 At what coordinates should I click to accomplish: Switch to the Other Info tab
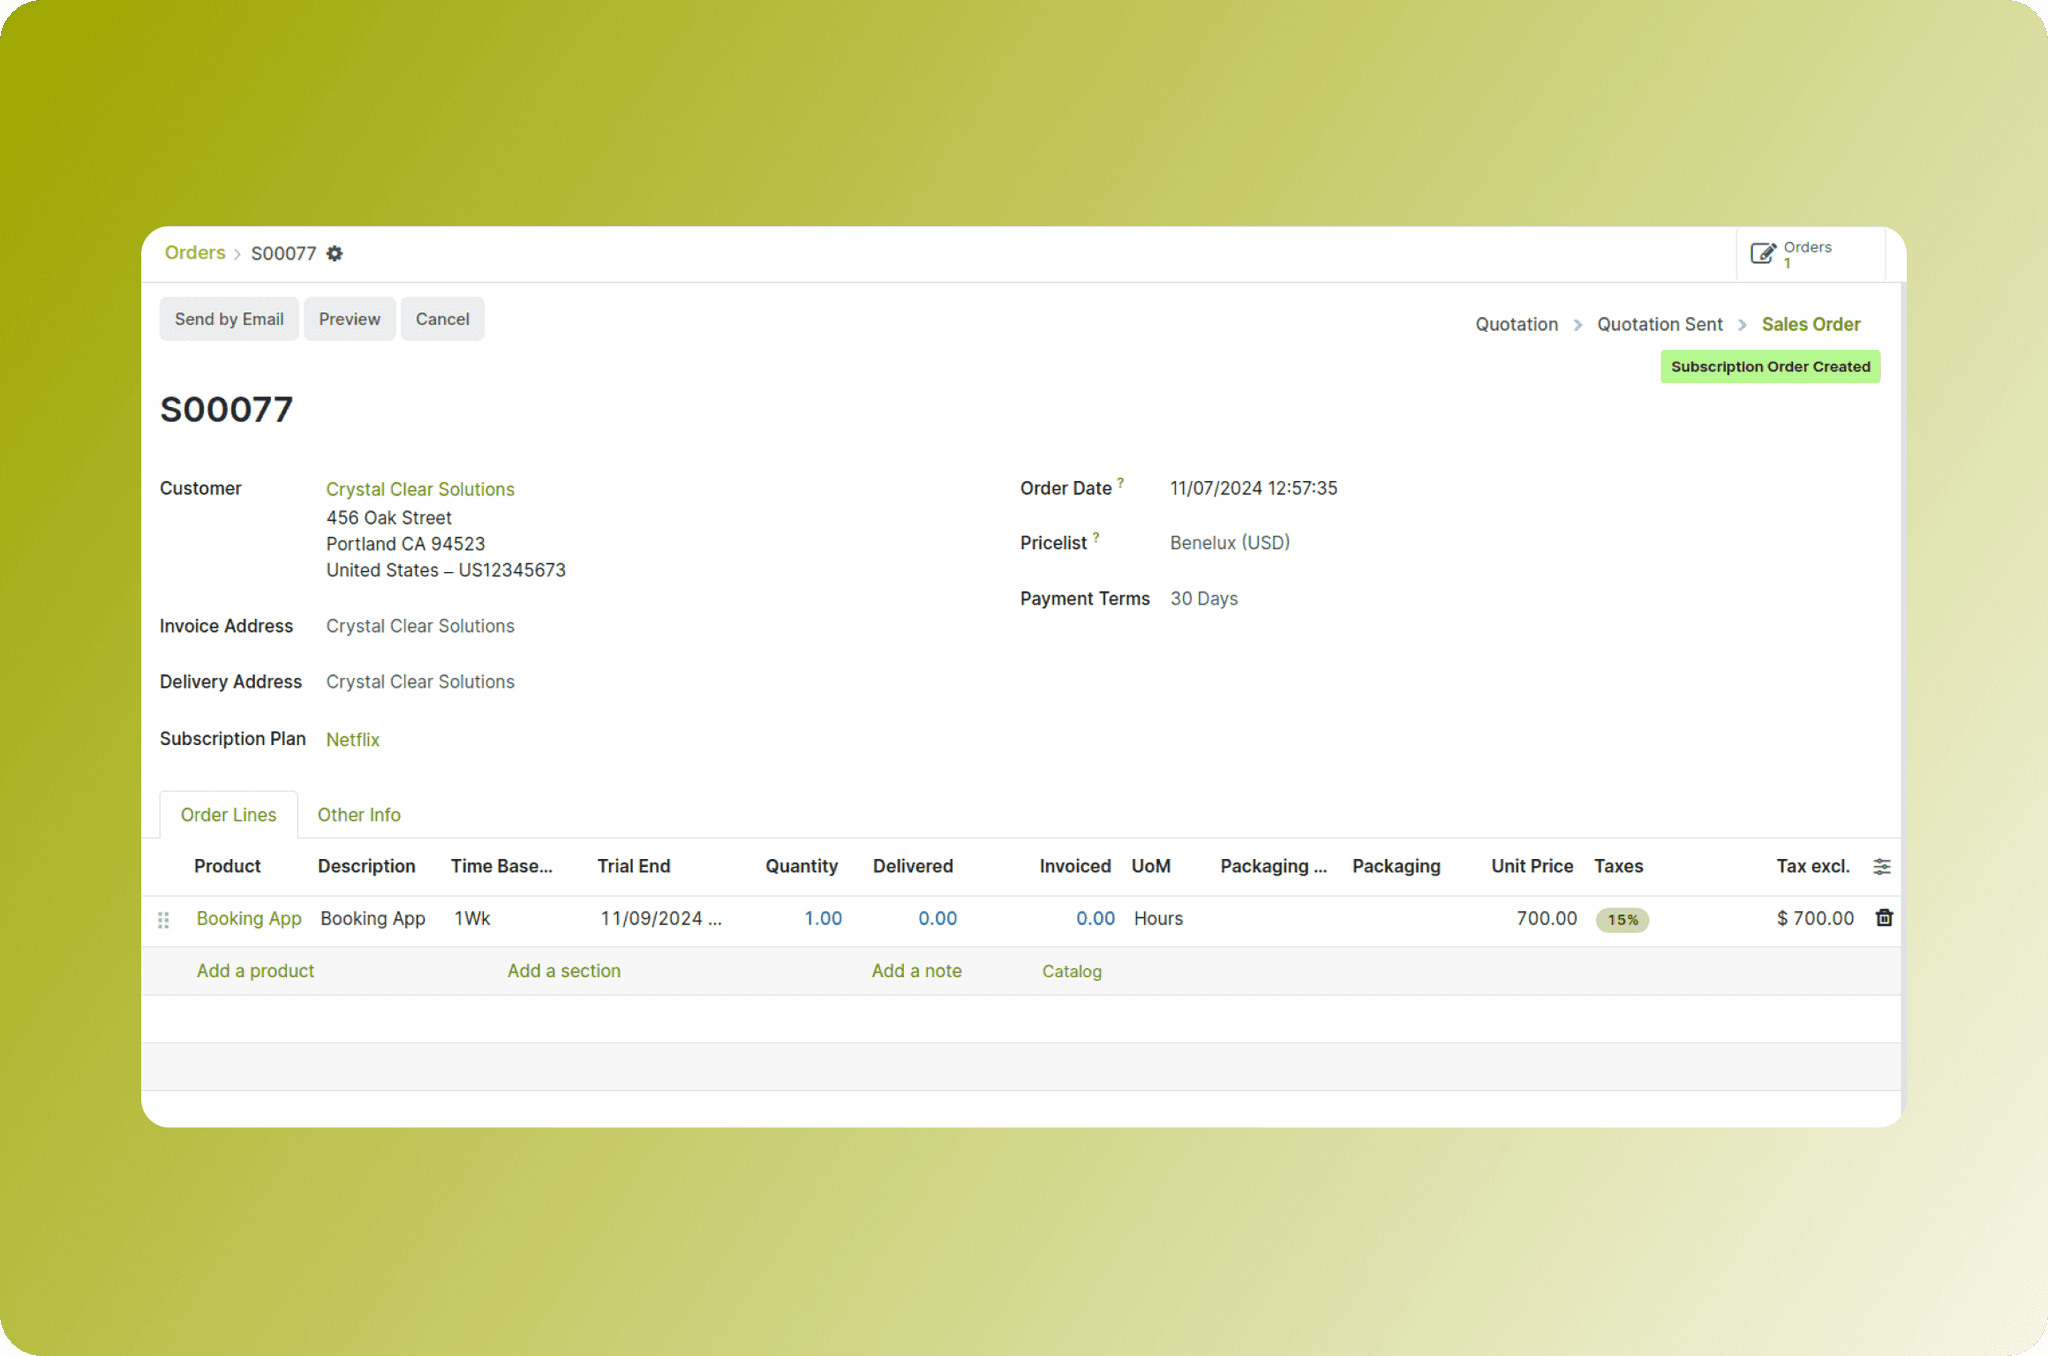pyautogui.click(x=359, y=815)
